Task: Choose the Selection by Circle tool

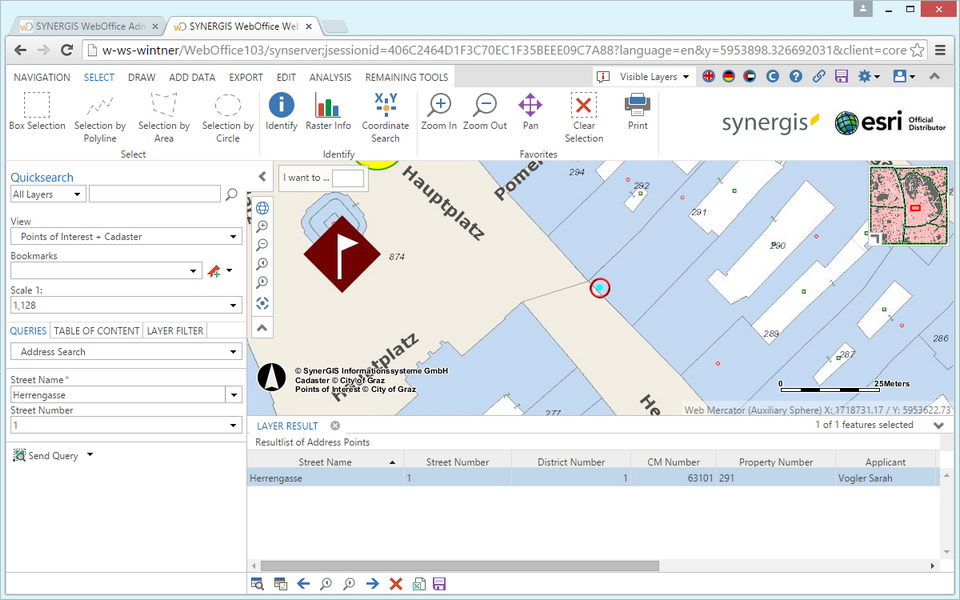Action: coord(228,105)
